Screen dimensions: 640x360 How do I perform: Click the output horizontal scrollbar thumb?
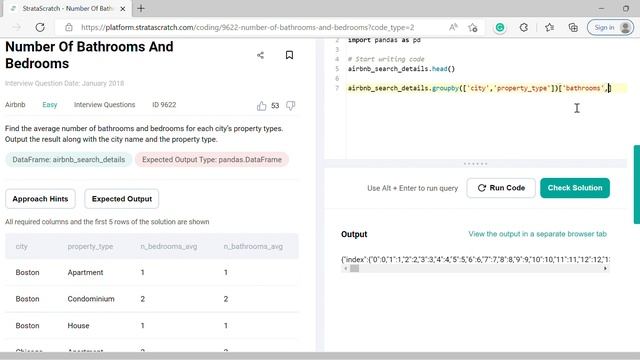click(354, 269)
